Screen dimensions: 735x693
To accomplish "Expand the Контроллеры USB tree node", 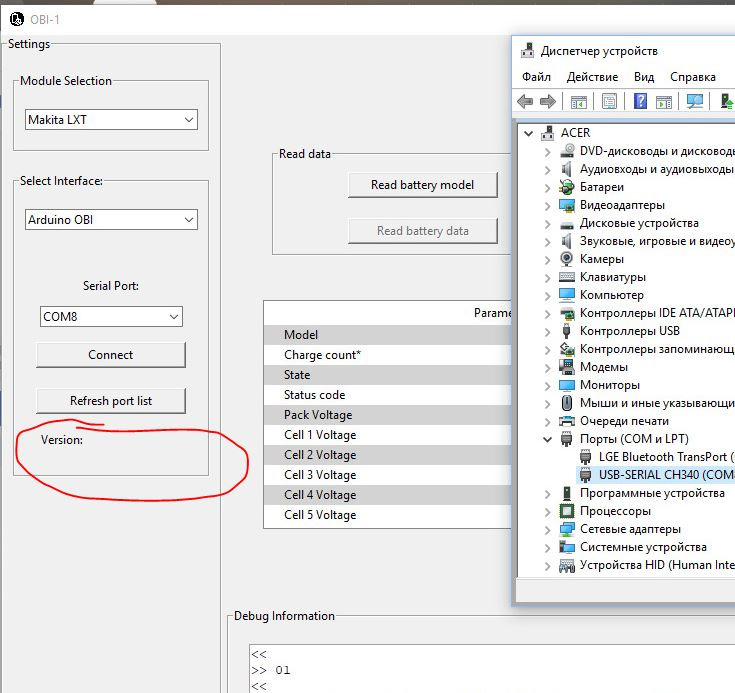I will (x=547, y=331).
